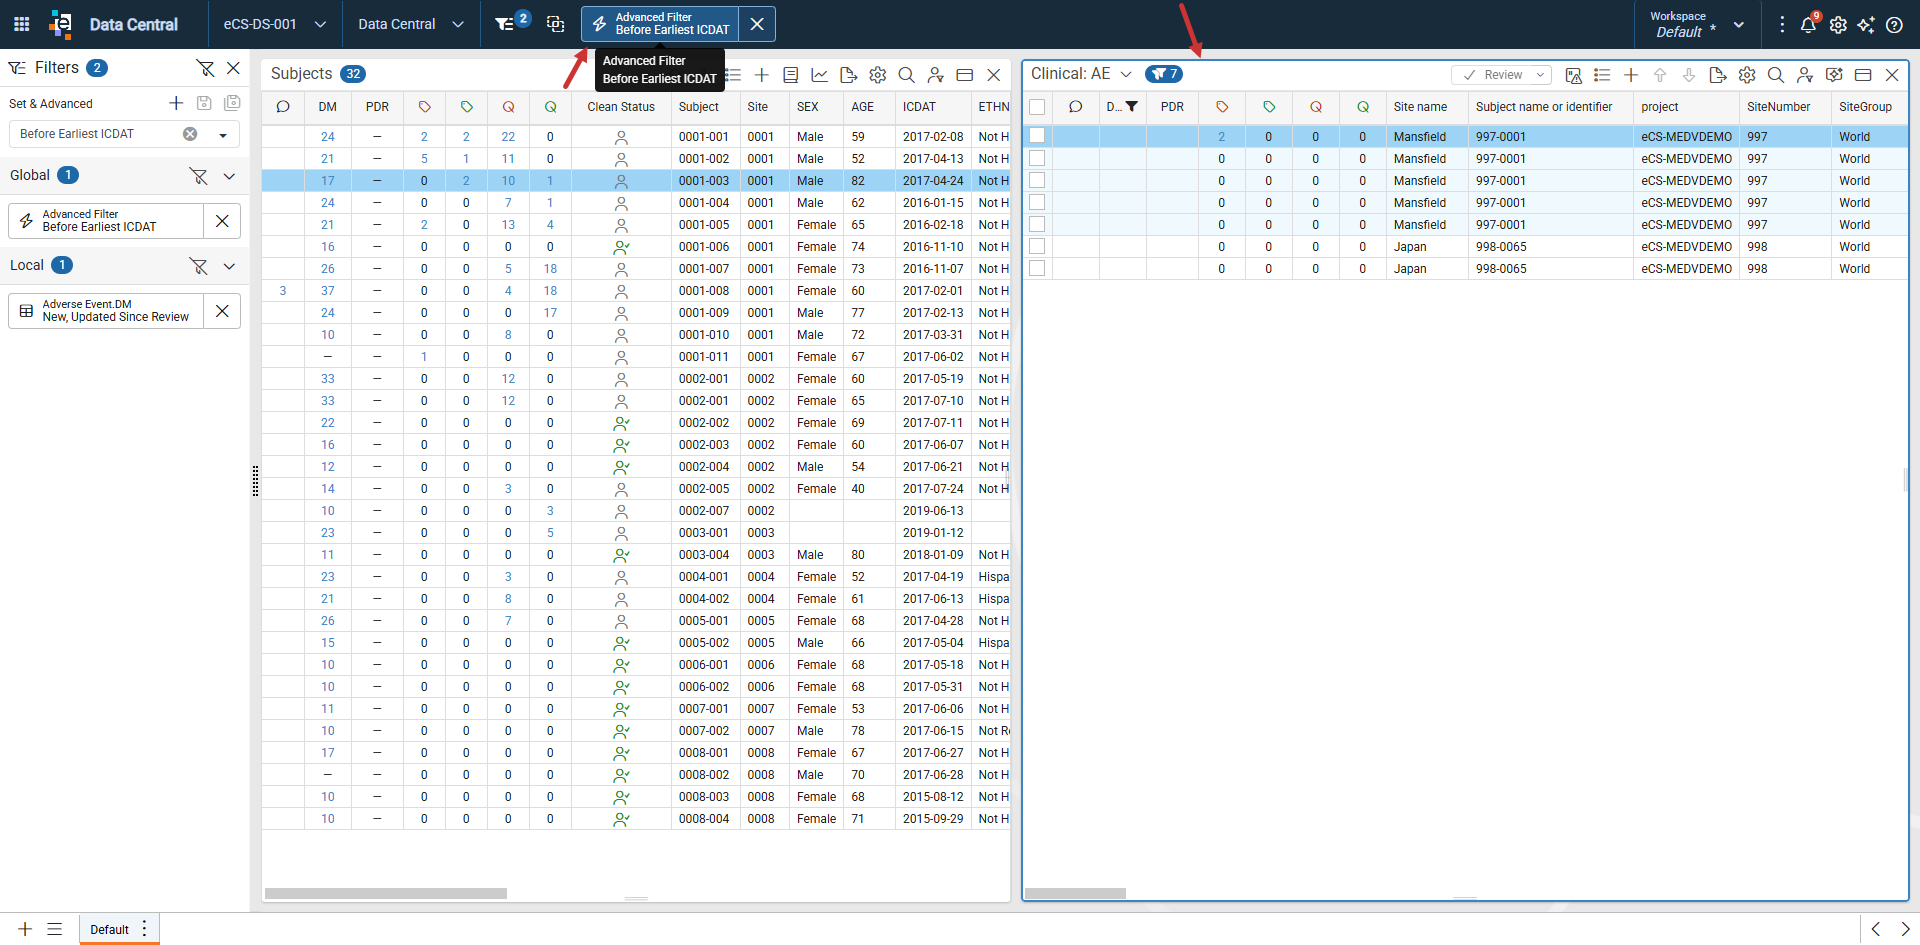Check the fifth Mansfield 997-0001 row

tap(1037, 224)
